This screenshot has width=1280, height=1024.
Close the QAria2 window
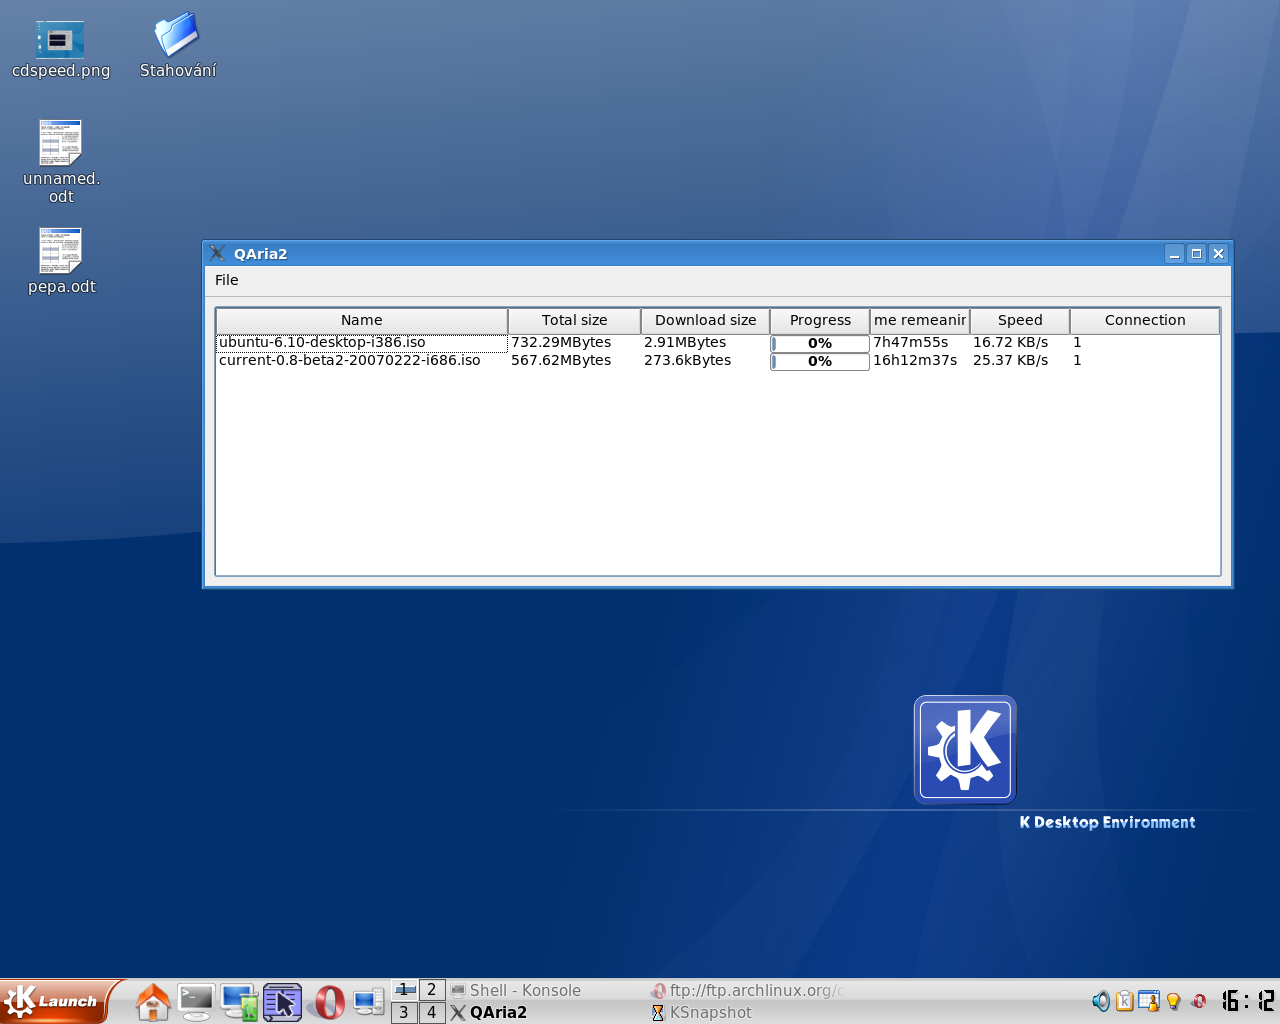click(x=1219, y=254)
